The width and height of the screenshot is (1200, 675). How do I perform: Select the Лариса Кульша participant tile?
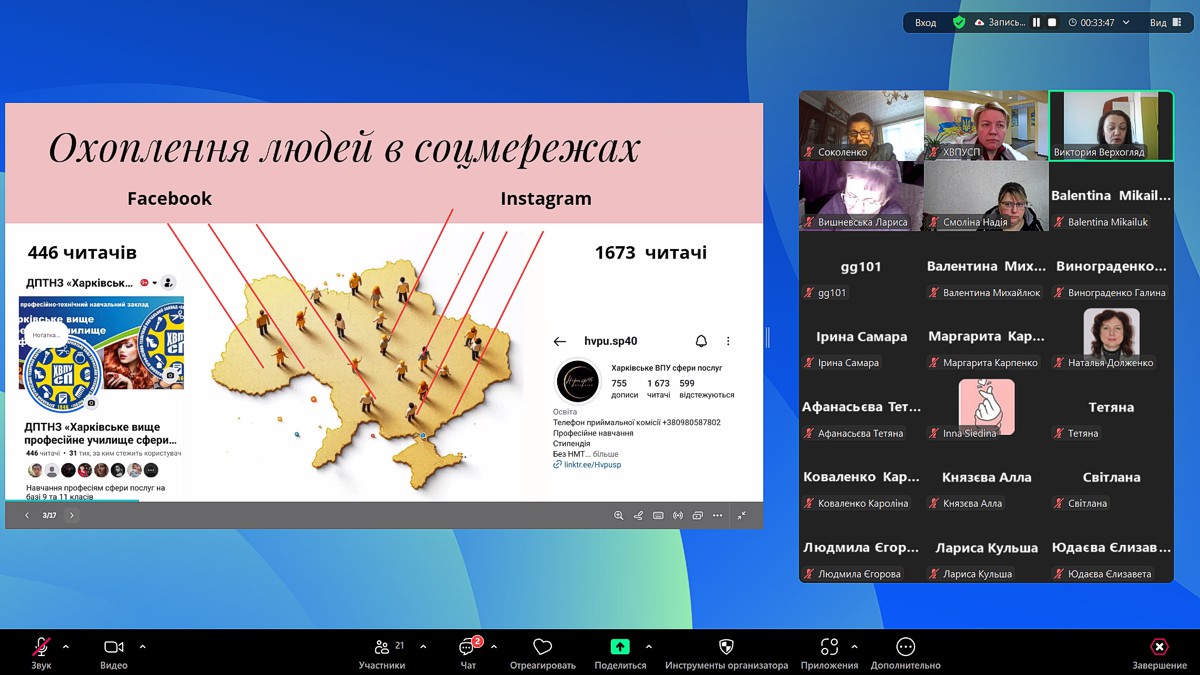(x=985, y=548)
